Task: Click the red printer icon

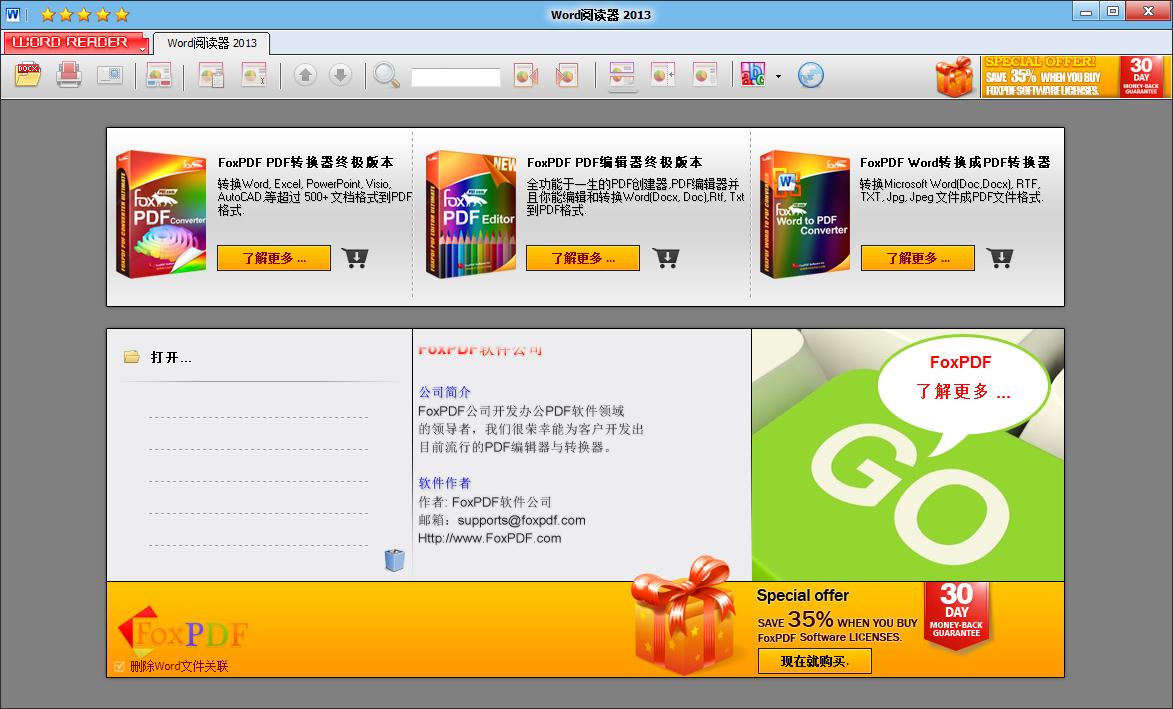Action: pyautogui.click(x=69, y=75)
